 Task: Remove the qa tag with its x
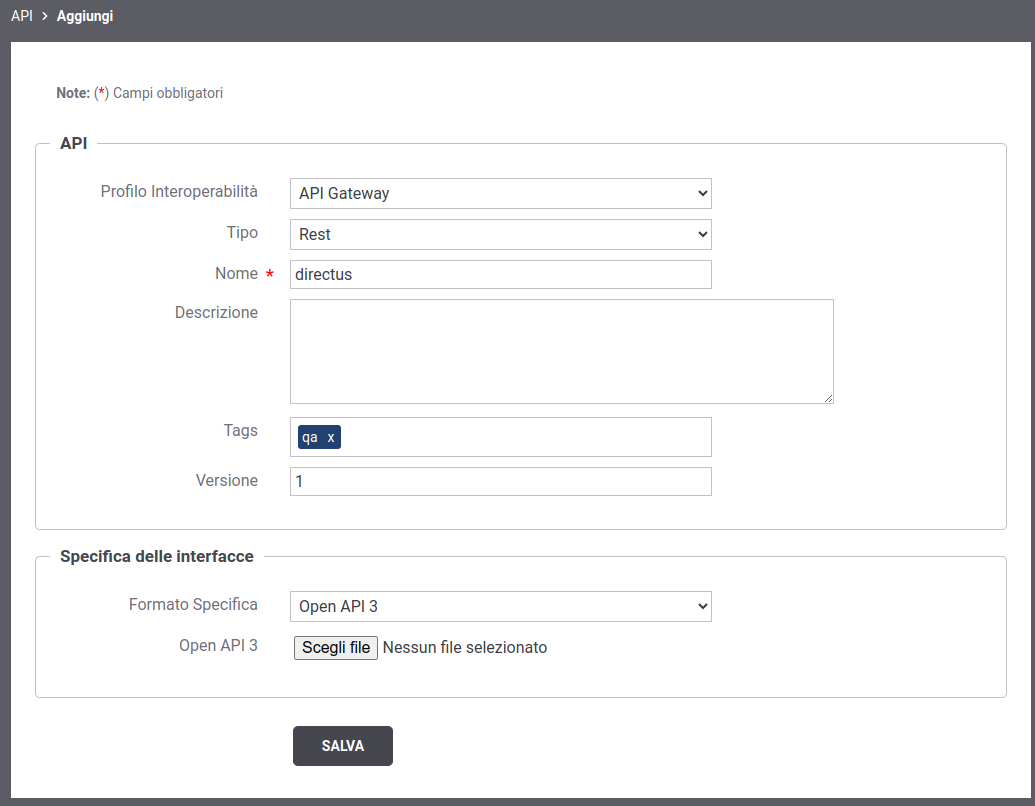click(x=331, y=438)
